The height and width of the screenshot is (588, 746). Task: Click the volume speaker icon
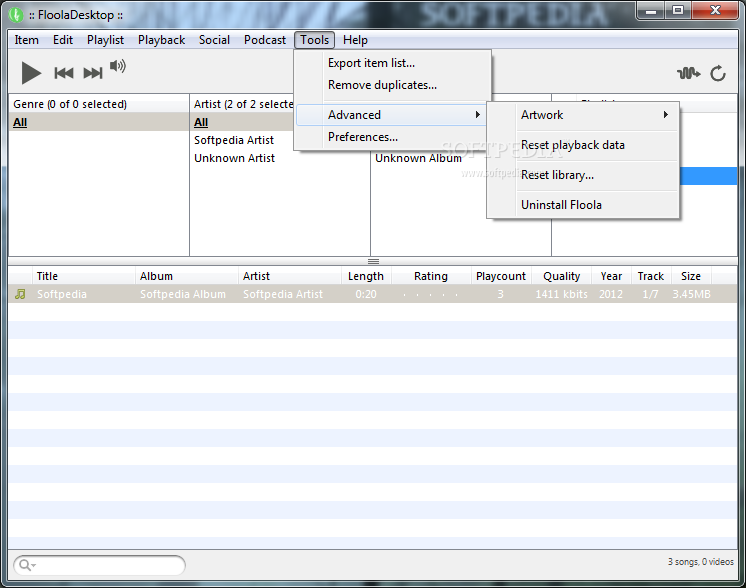coord(118,66)
